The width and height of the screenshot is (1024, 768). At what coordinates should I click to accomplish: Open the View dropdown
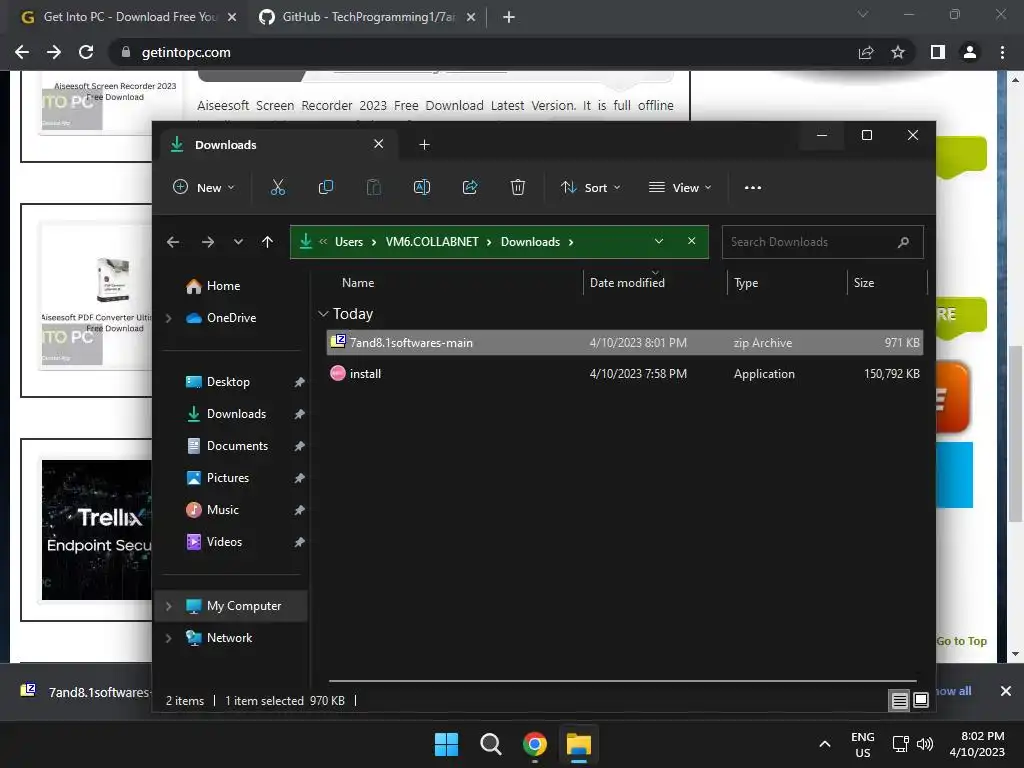(x=680, y=187)
